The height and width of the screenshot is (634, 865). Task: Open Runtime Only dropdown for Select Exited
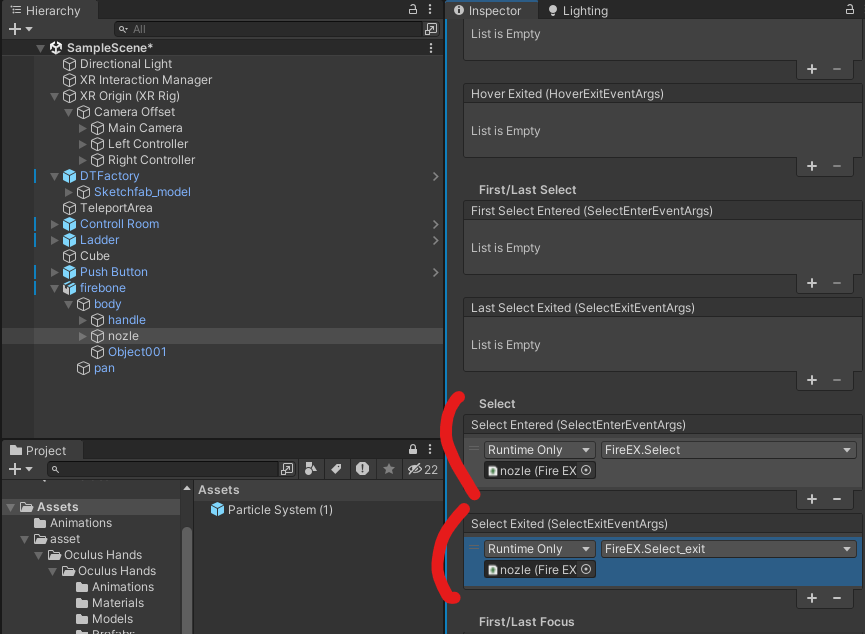[540, 549]
